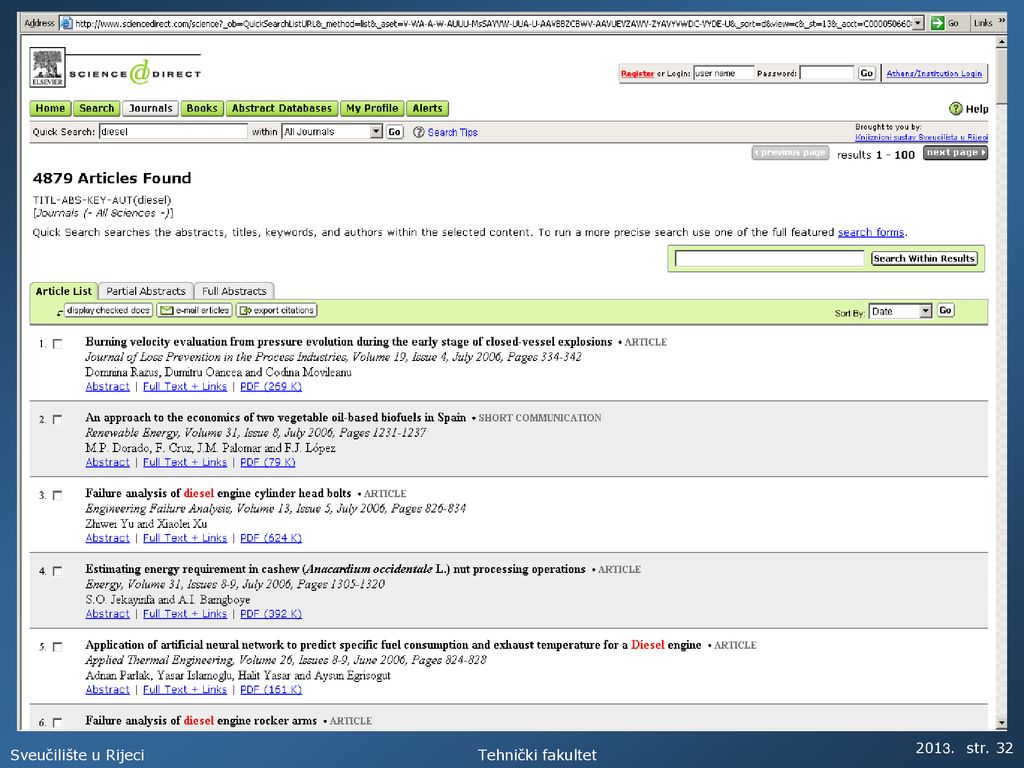Open PDF (79 K) link

(x=268, y=462)
